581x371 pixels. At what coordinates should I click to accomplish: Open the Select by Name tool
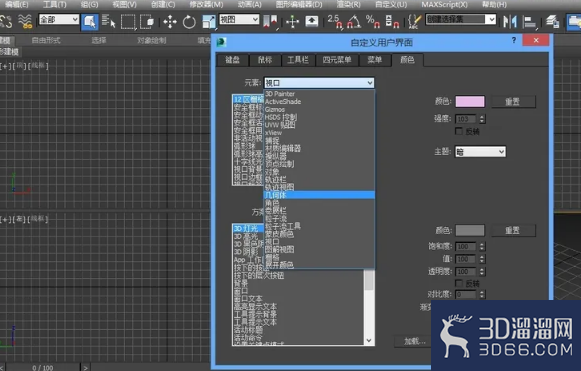[x=108, y=21]
